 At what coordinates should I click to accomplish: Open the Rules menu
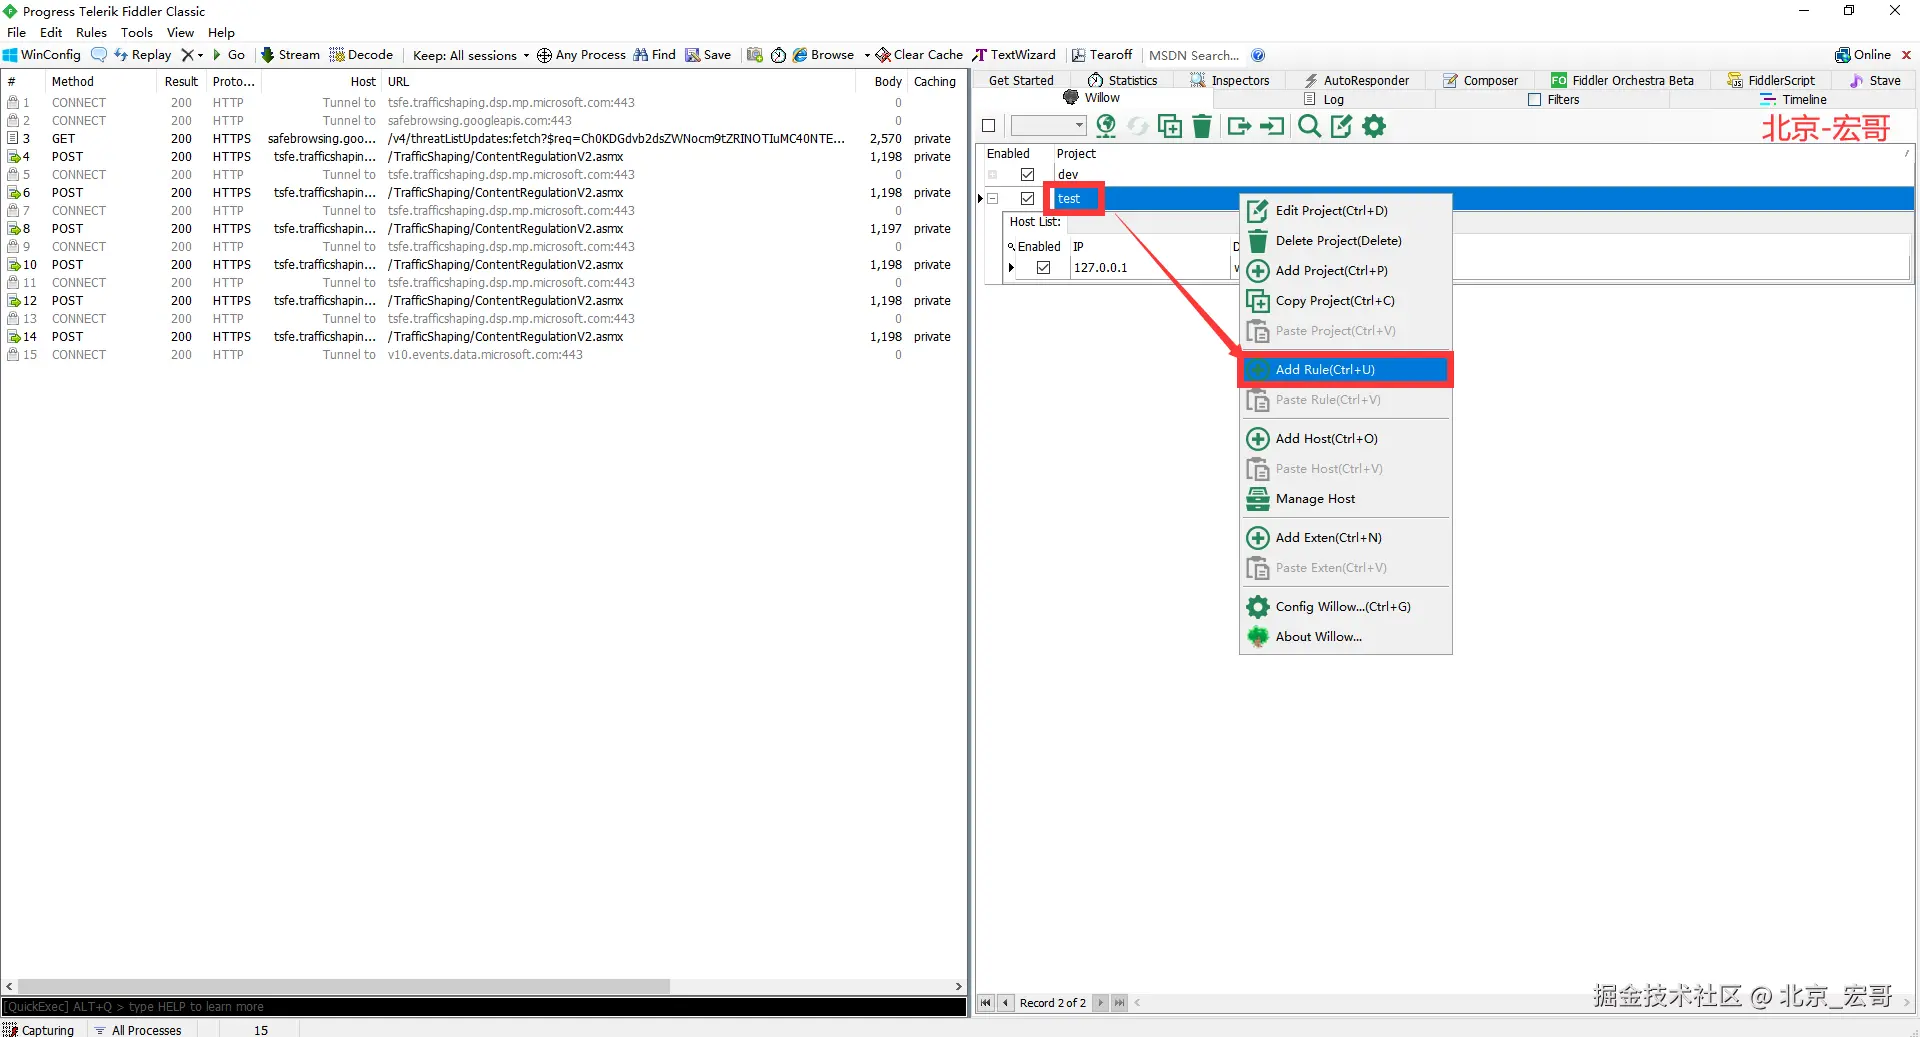point(91,32)
